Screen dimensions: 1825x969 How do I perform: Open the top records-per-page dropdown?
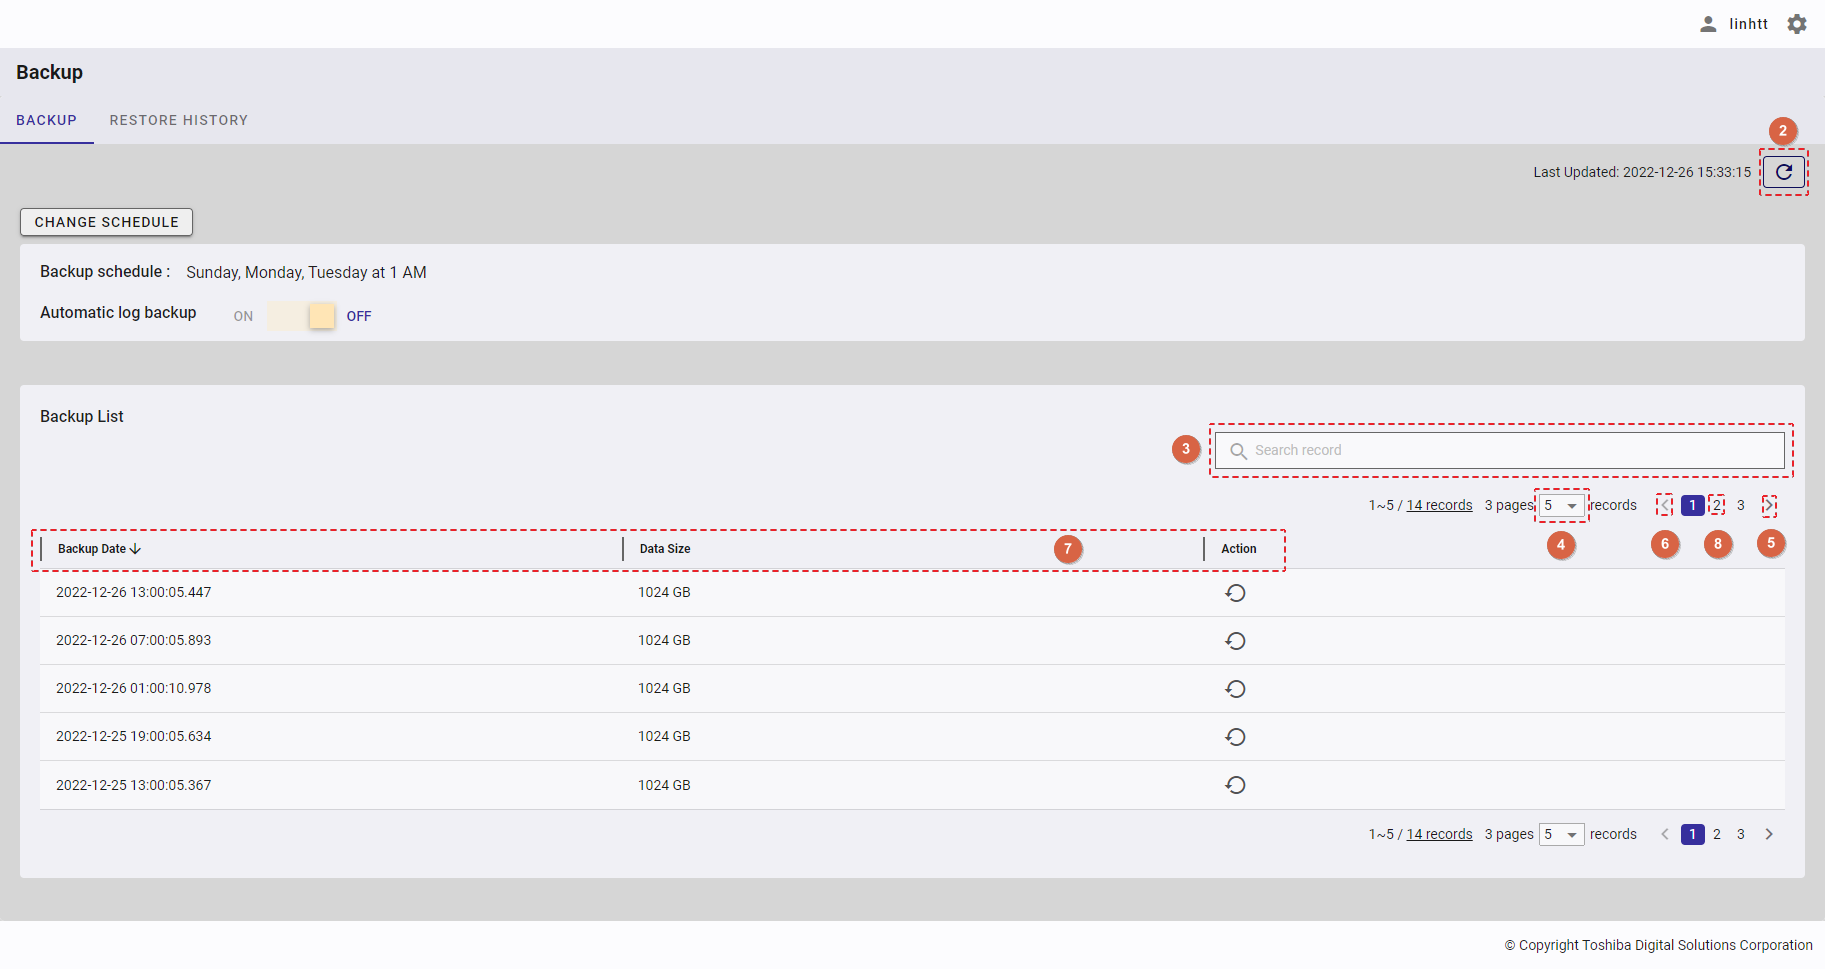[1561, 505]
